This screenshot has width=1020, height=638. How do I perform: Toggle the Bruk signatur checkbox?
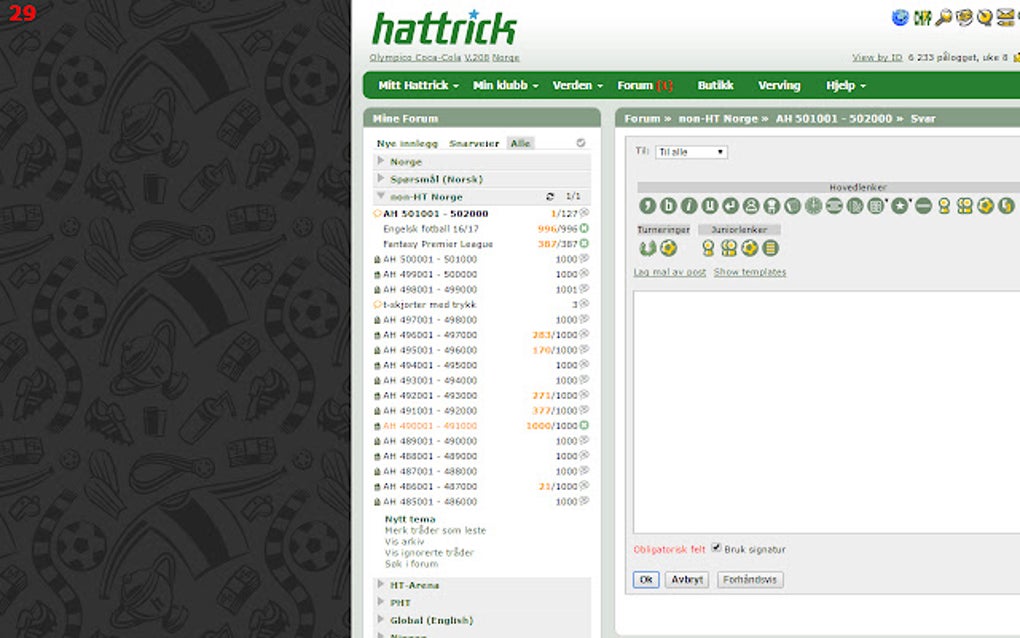click(716, 548)
